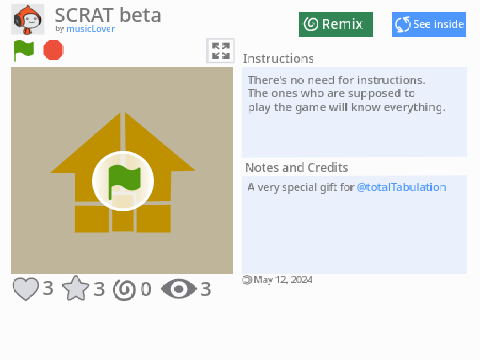The width and height of the screenshot is (480, 360).
Task: Favorite the project with the star icon
Action: 76,288
